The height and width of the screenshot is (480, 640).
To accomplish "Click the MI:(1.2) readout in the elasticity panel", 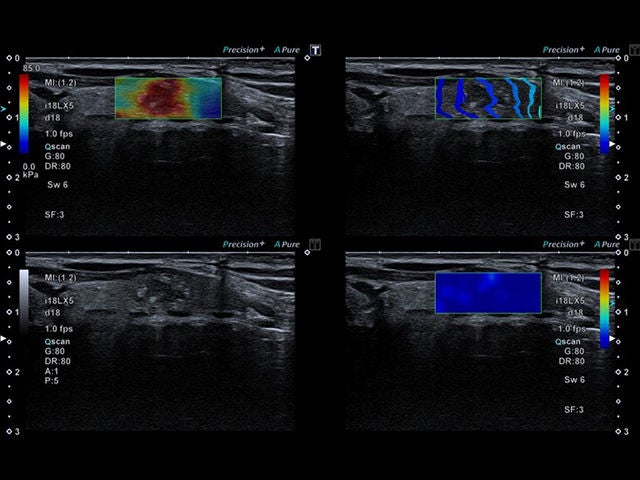I will coord(60,83).
